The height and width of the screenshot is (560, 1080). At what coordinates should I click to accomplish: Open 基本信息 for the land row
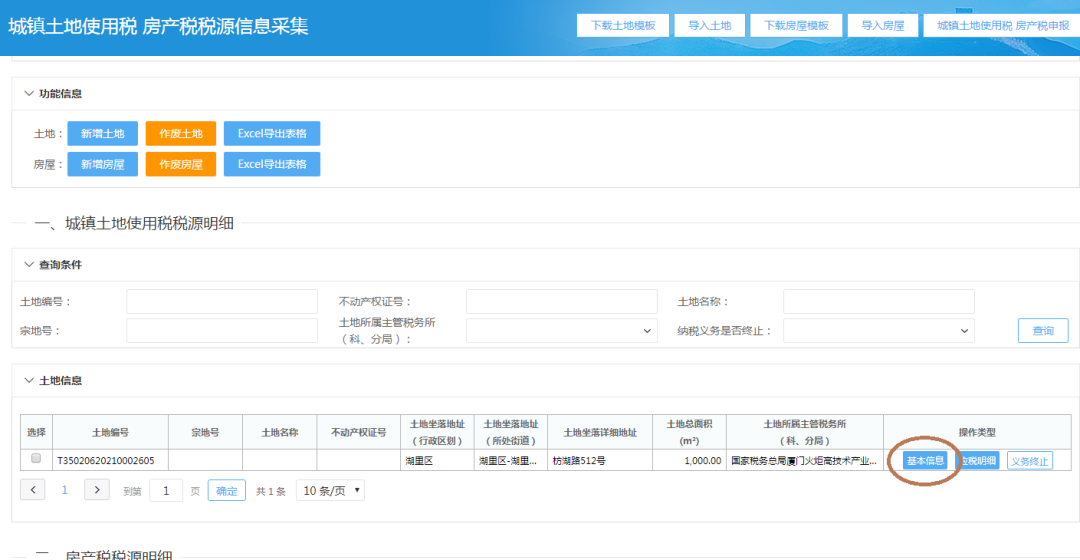coord(925,461)
